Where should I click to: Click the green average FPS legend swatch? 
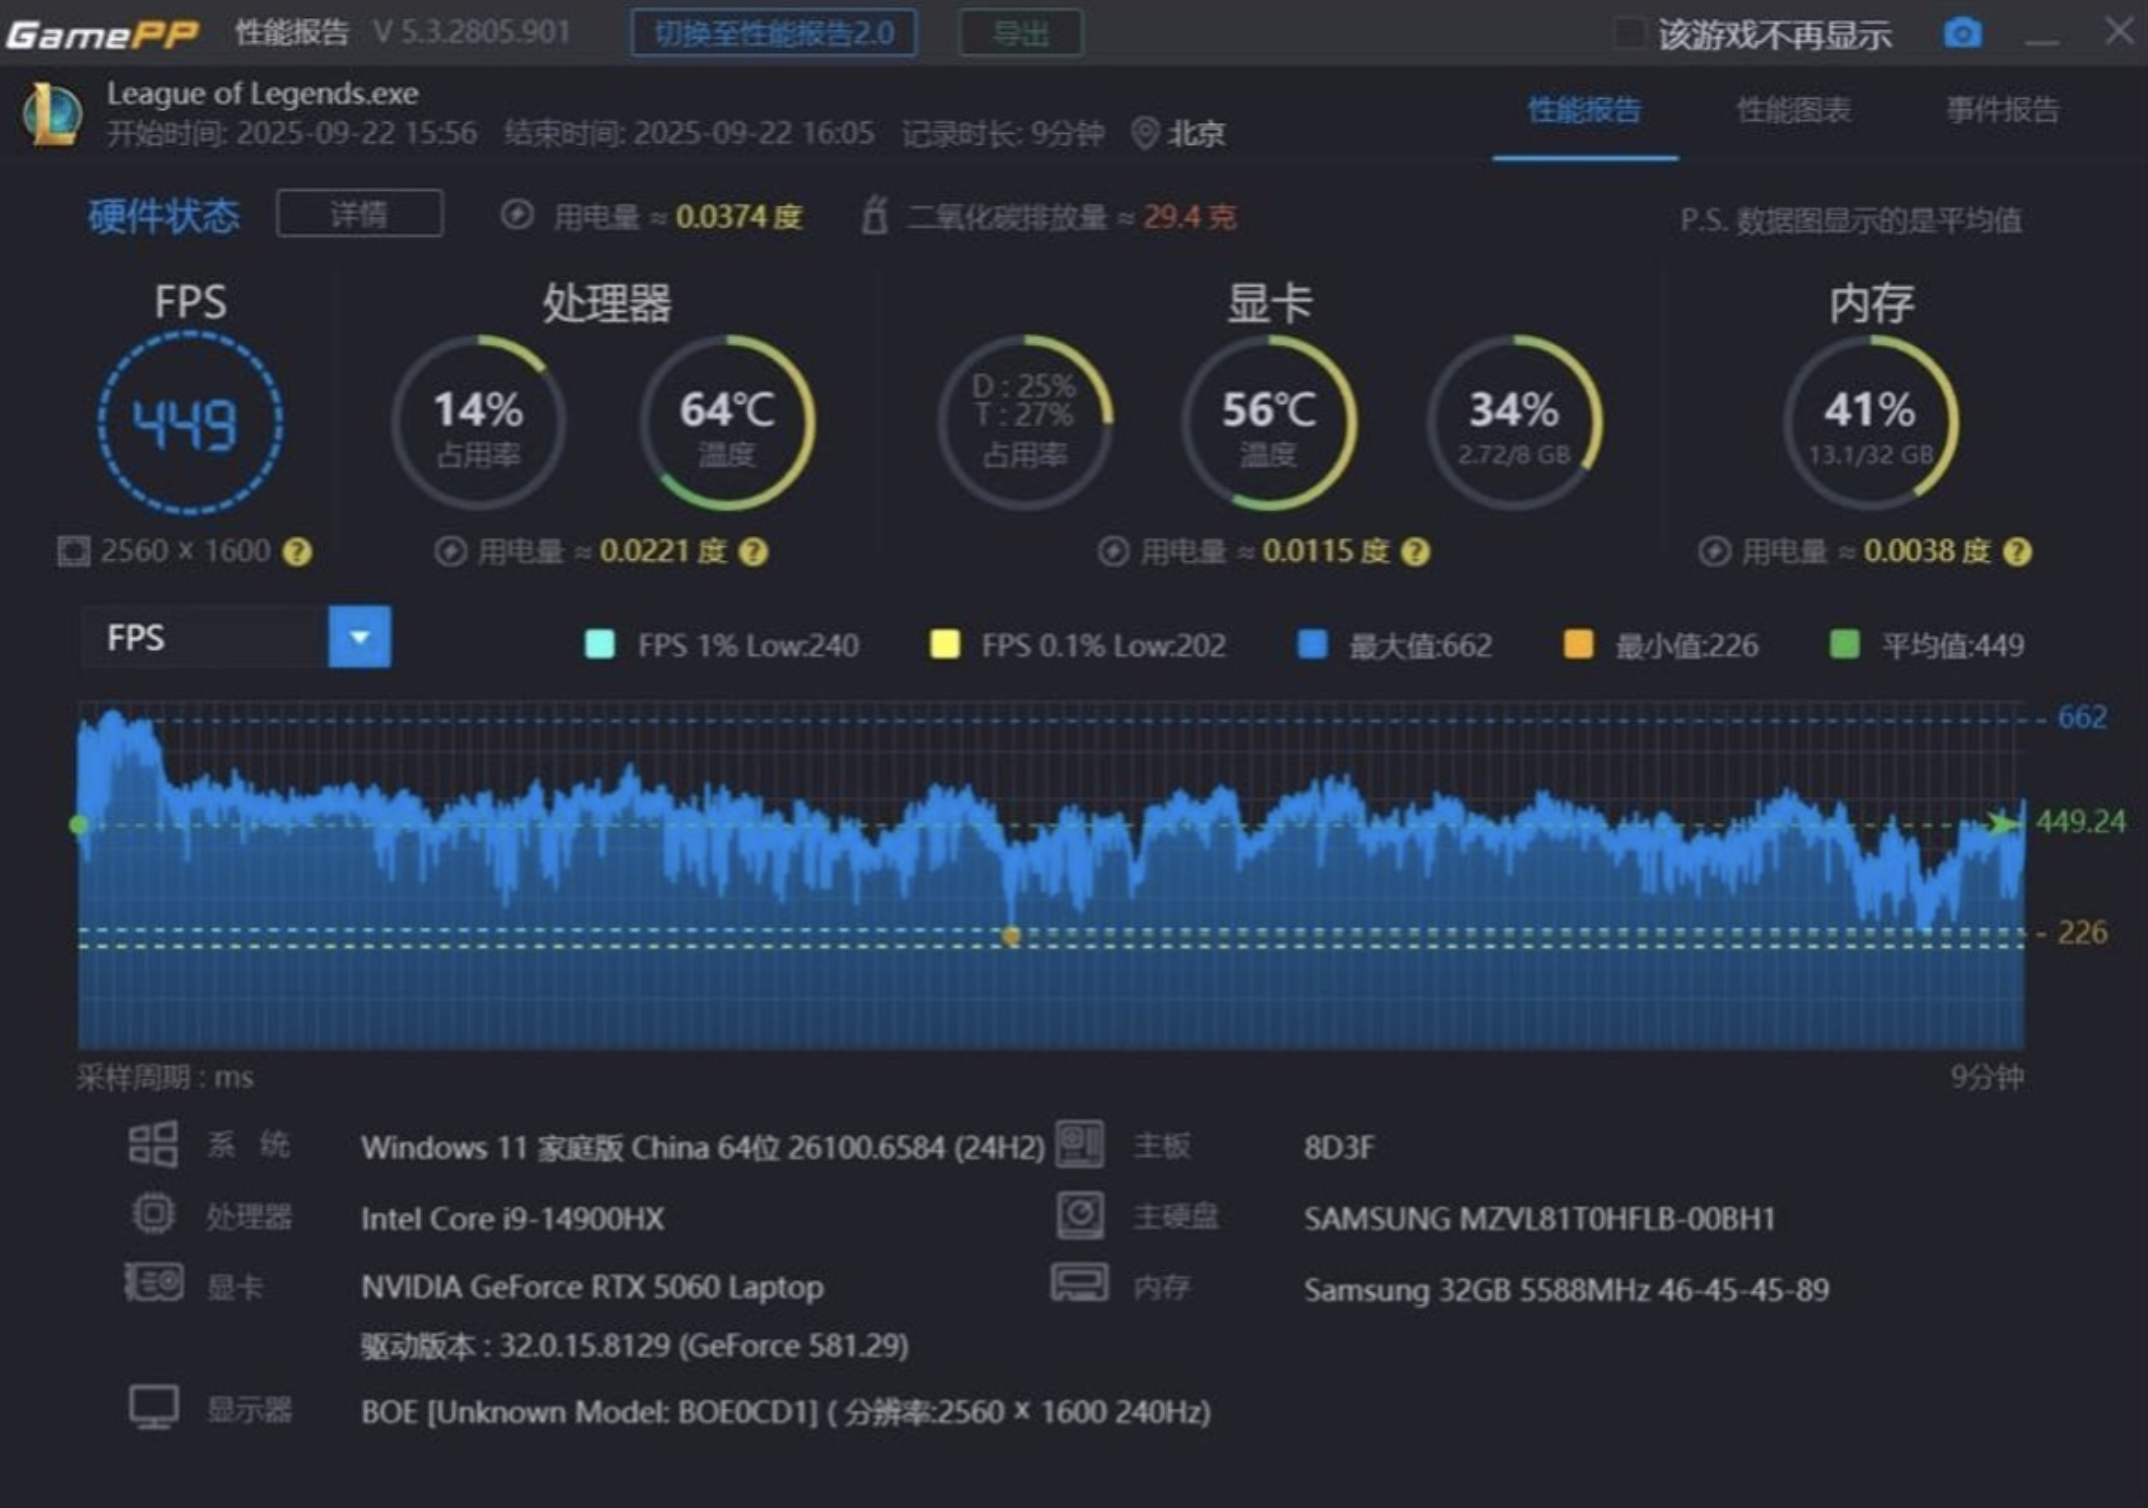1843,645
